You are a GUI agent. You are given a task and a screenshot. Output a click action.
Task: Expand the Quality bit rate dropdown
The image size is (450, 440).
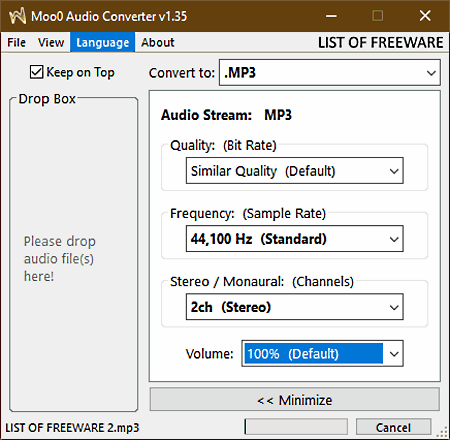[x=295, y=171]
